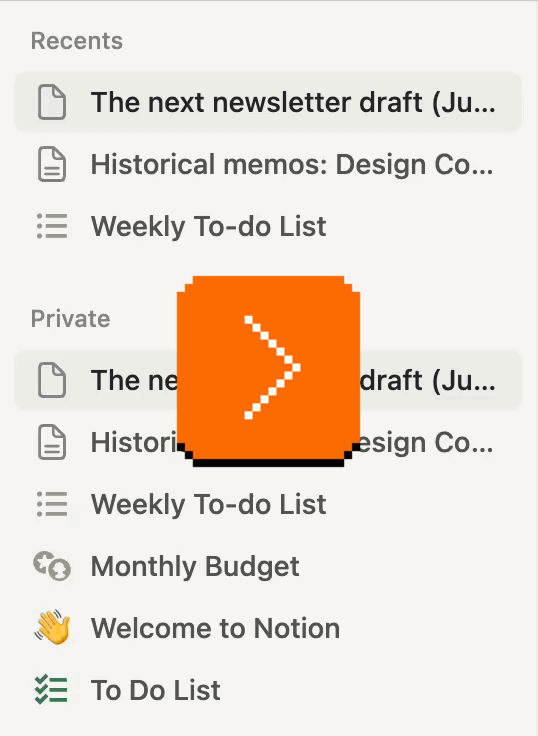Image resolution: width=538 pixels, height=736 pixels.
Task: Click the orange right-chevron button
Action: (x=269, y=371)
